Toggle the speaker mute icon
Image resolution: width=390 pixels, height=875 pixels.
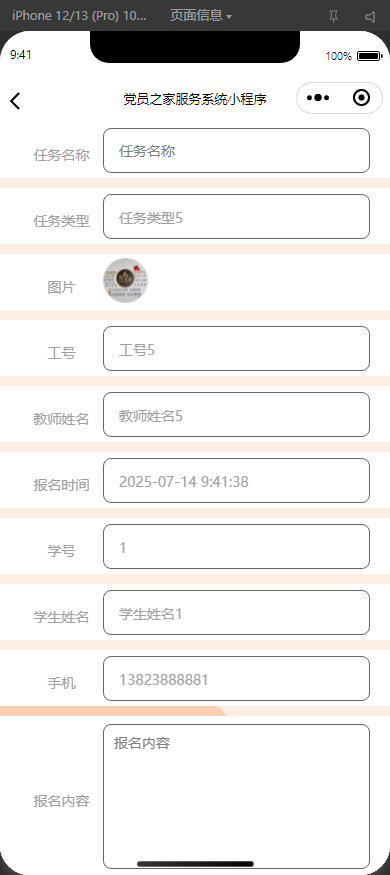coord(370,17)
